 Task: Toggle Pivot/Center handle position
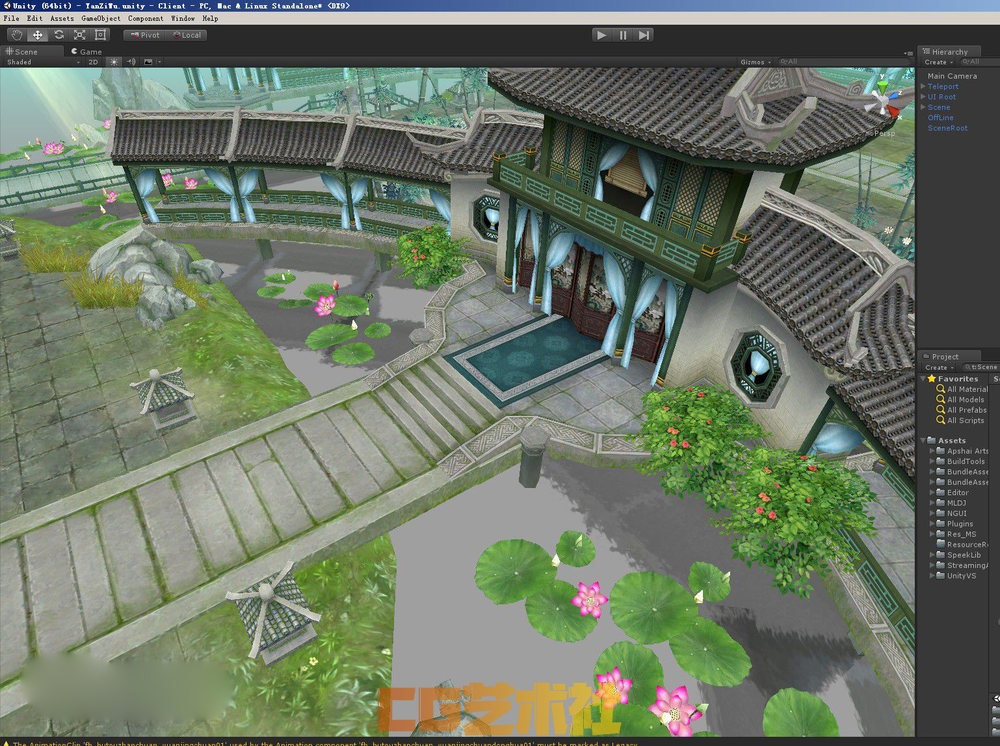[144, 35]
